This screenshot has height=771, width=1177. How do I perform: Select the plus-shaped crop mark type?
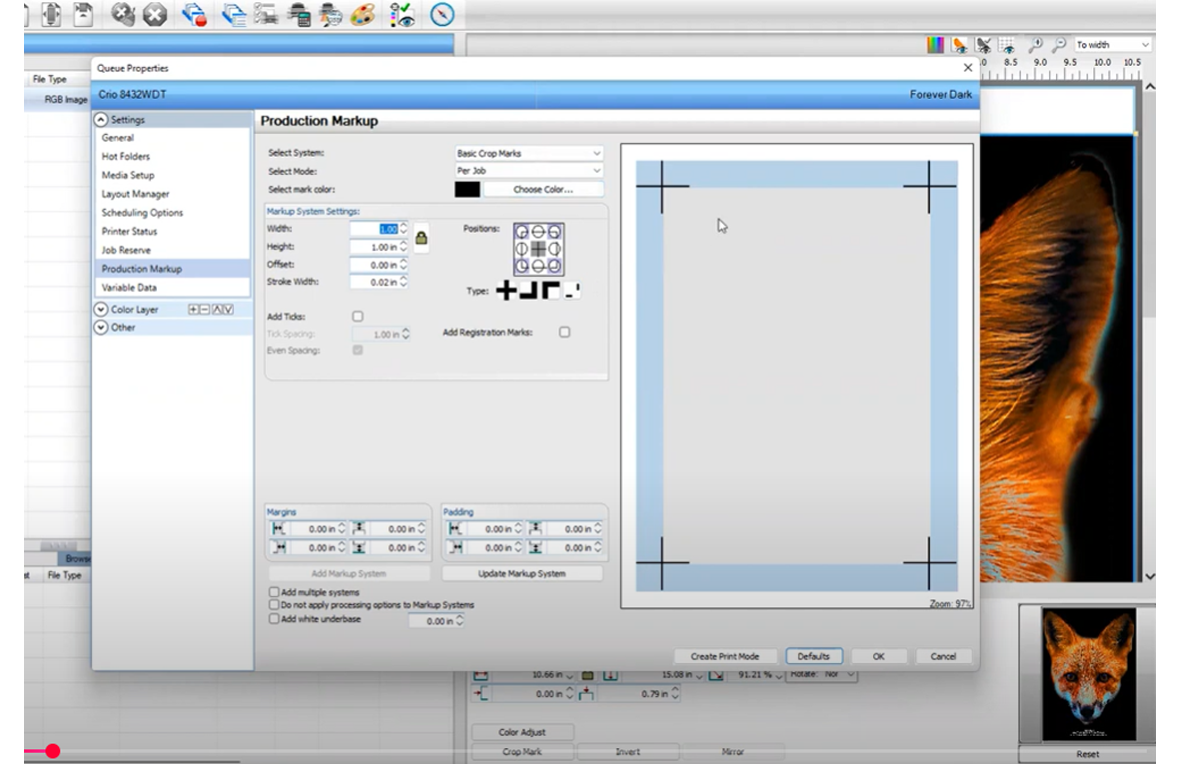[x=507, y=291]
